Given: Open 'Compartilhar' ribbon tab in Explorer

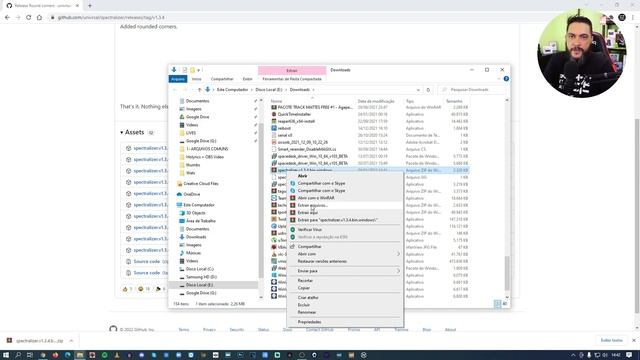Looking at the screenshot, I should click(222, 79).
